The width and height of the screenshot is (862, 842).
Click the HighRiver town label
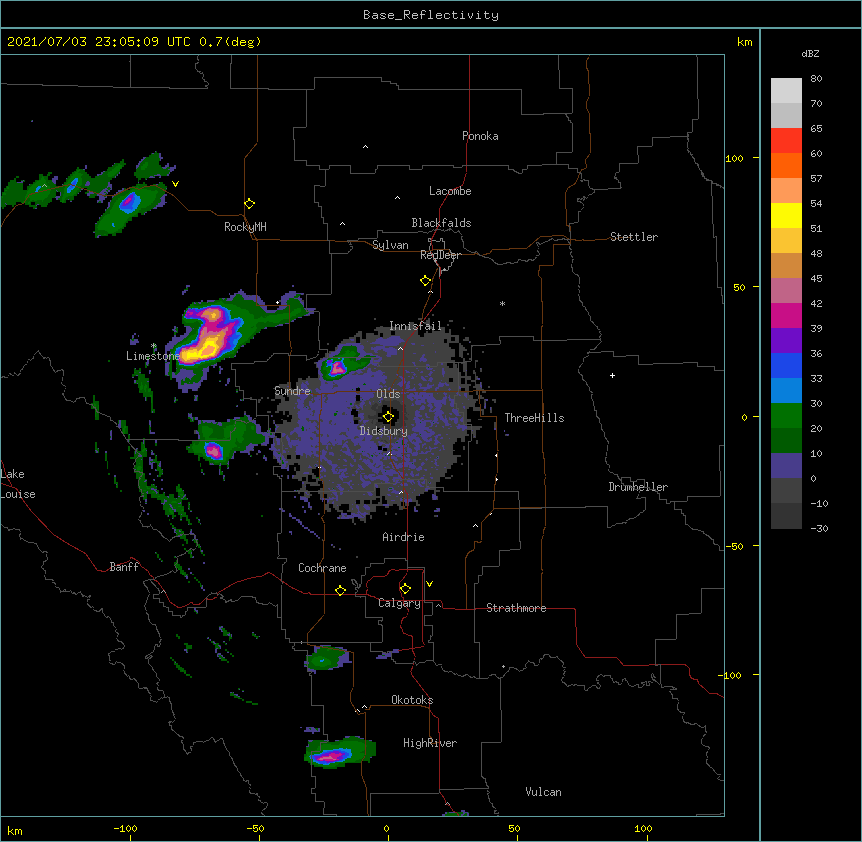[x=430, y=743]
